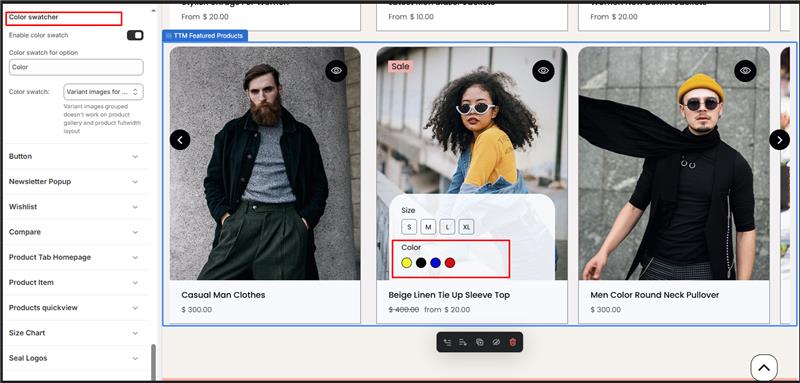800x383 pixels.
Task: Move the section up from floating toolbar
Action: pos(447,342)
